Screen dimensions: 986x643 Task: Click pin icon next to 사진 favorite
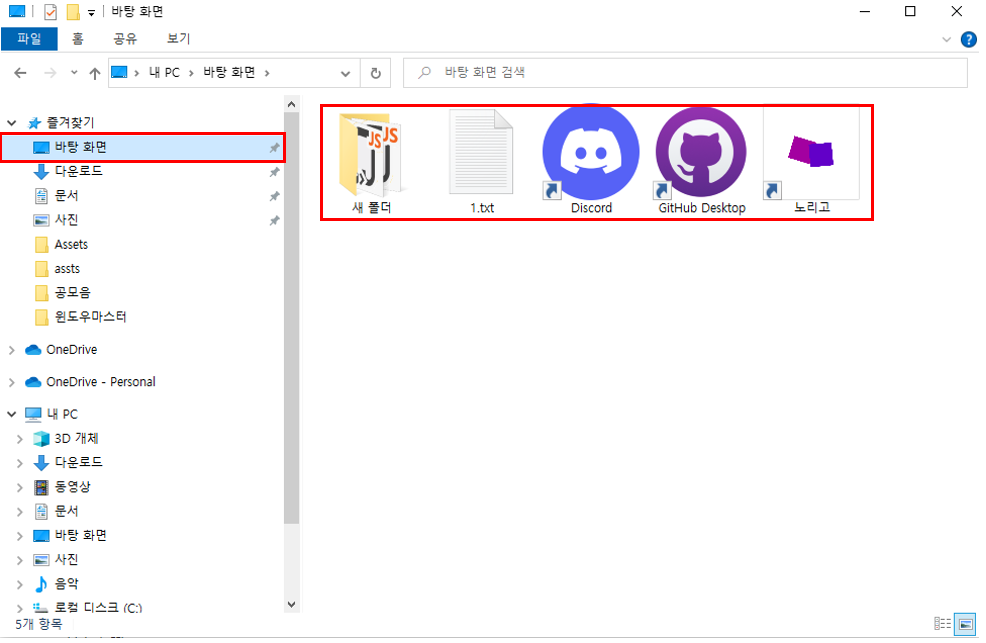274,221
